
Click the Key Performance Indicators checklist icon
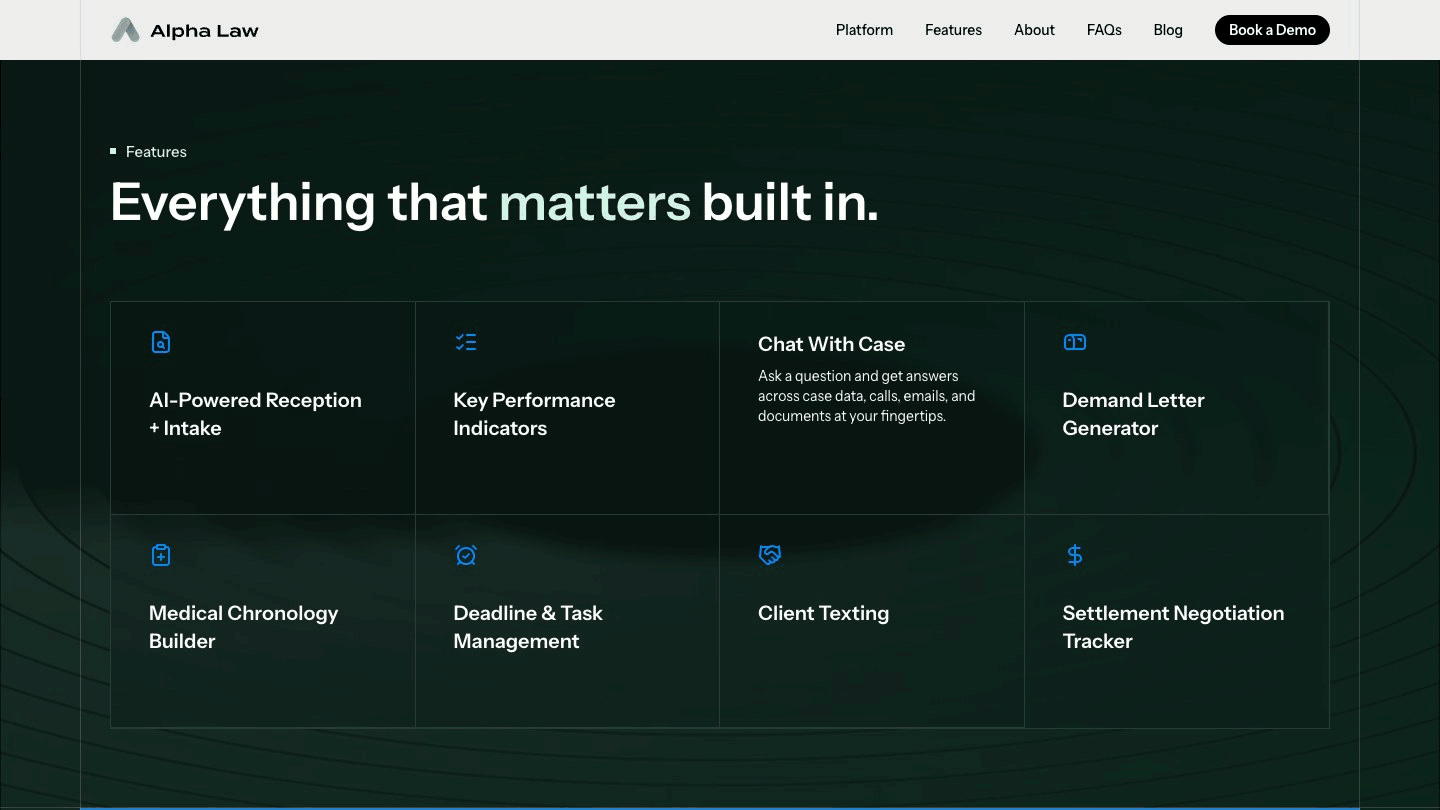(x=466, y=342)
